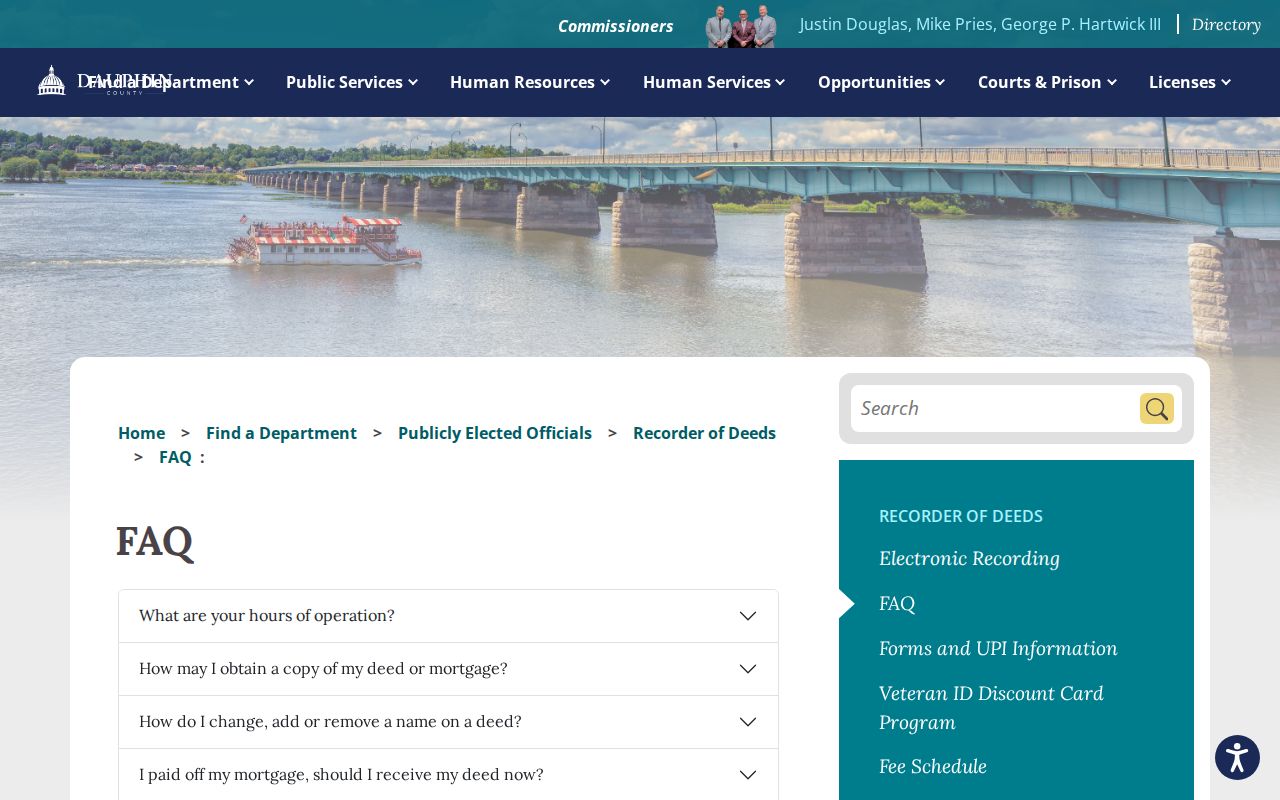Open the Public Services dropdown menu

point(352,82)
